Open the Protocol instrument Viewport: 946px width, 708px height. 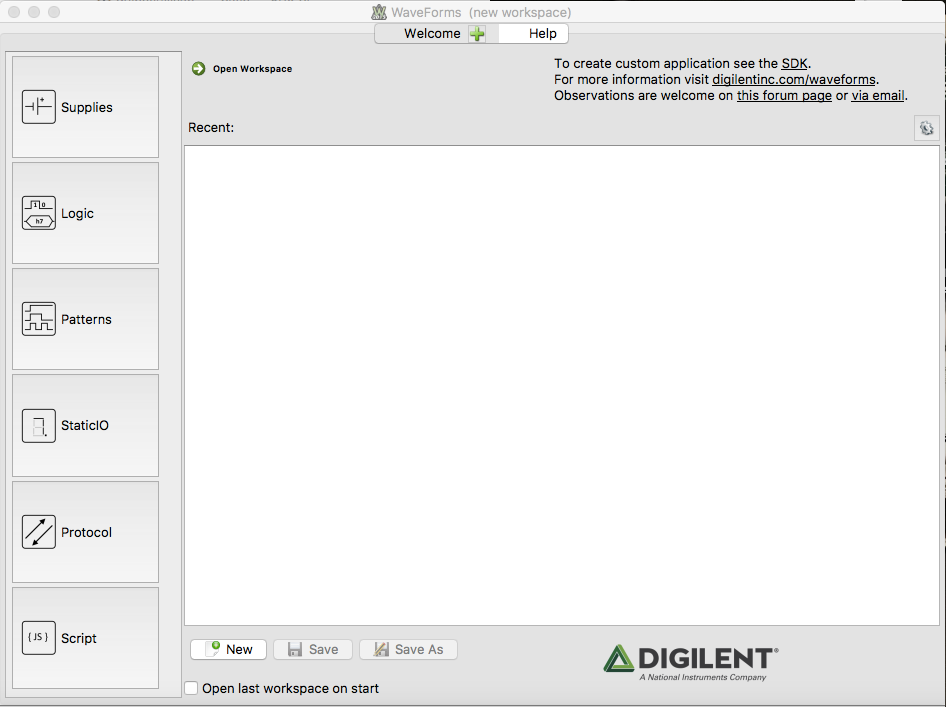[86, 532]
